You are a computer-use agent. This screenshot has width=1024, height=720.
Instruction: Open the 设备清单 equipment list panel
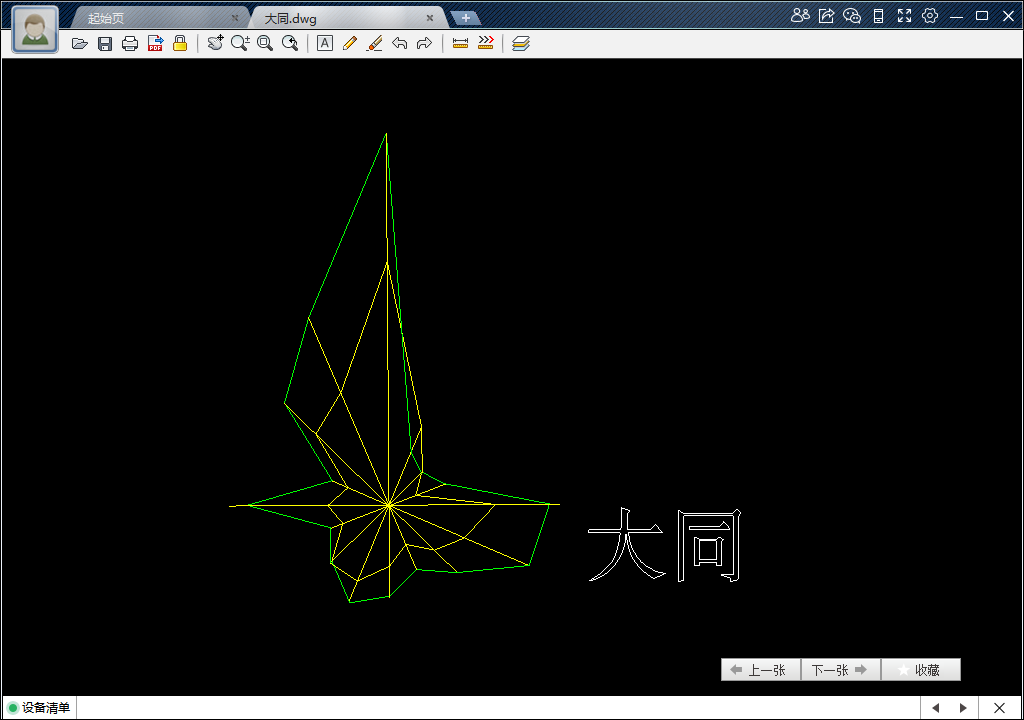tap(39, 708)
